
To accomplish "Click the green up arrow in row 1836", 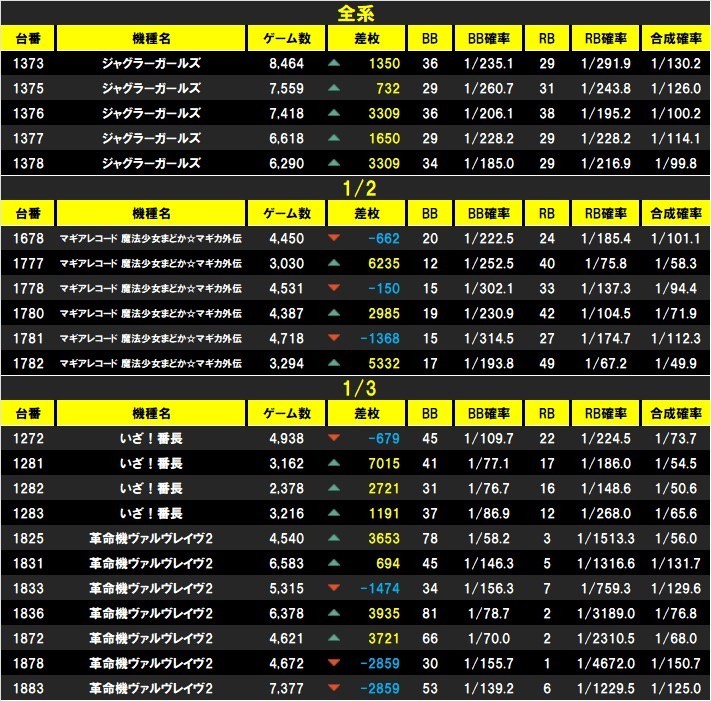I will point(334,613).
